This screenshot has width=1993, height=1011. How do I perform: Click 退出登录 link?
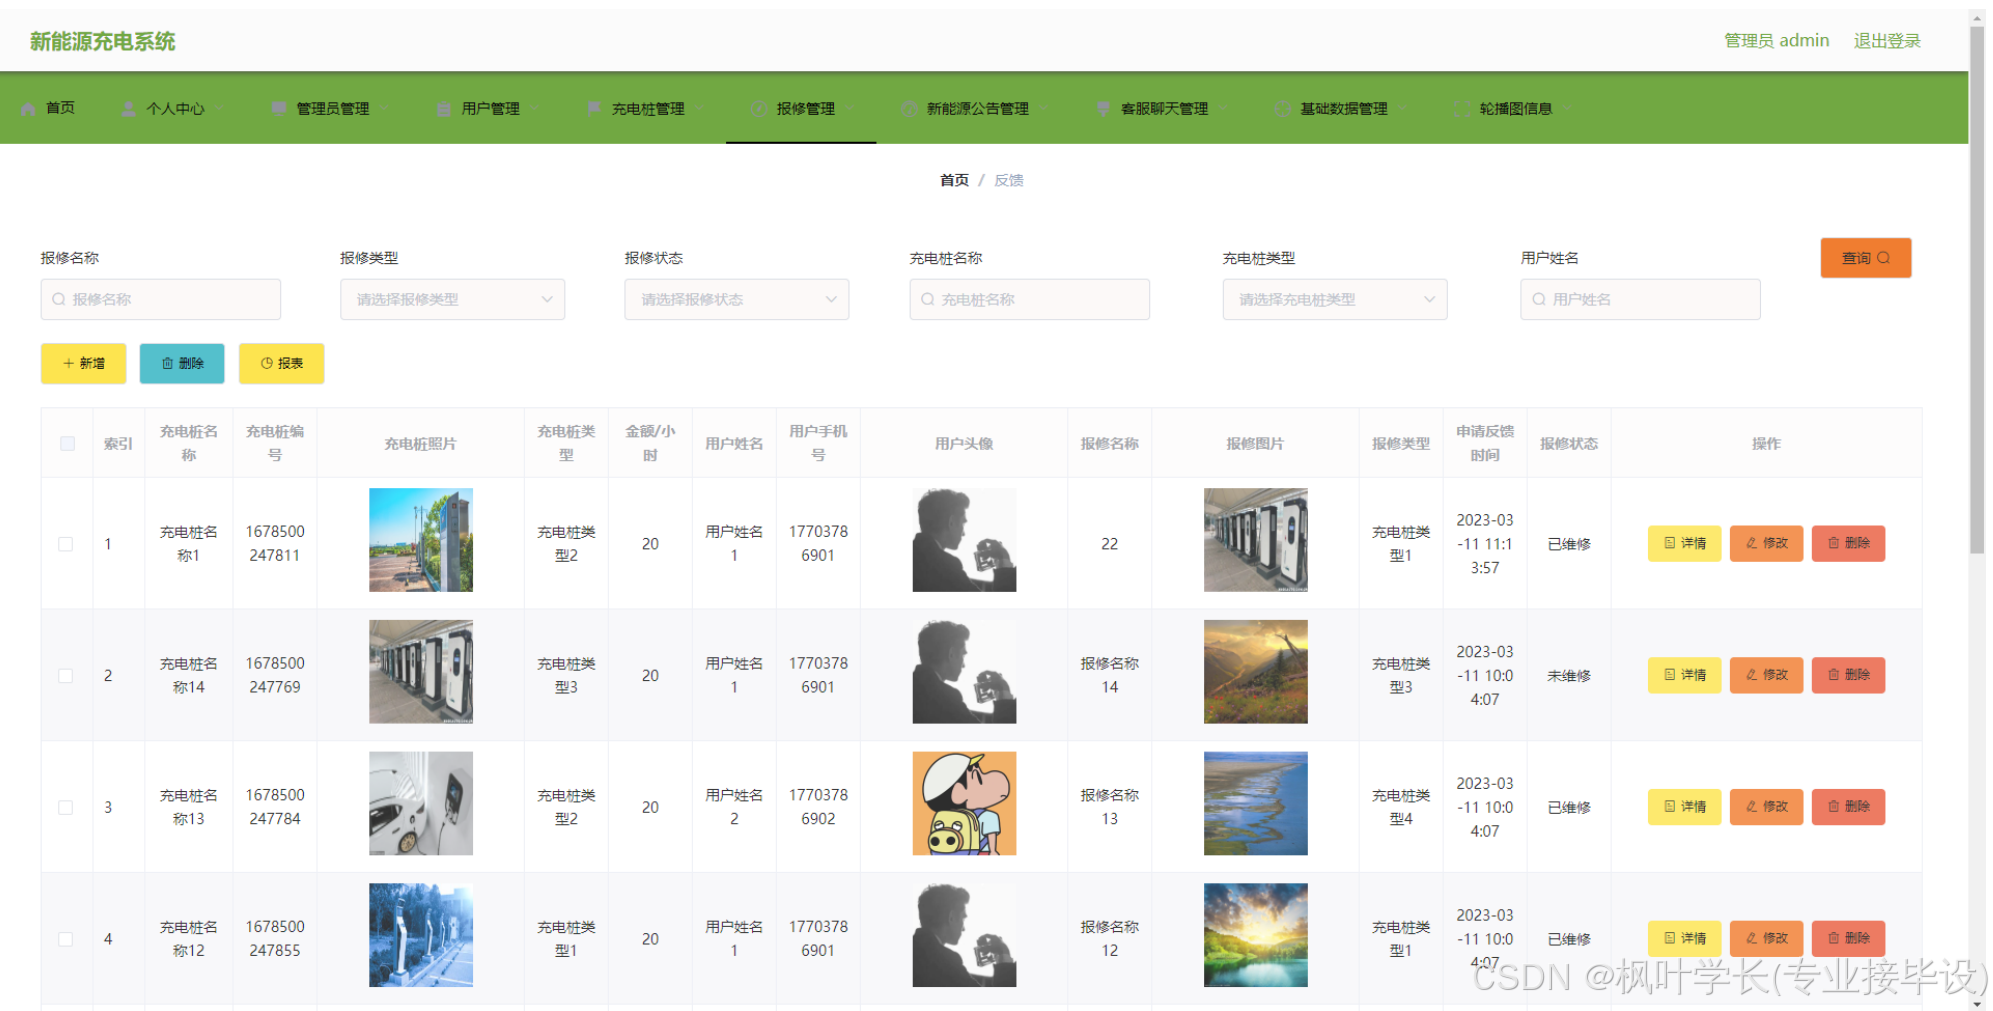(1887, 41)
